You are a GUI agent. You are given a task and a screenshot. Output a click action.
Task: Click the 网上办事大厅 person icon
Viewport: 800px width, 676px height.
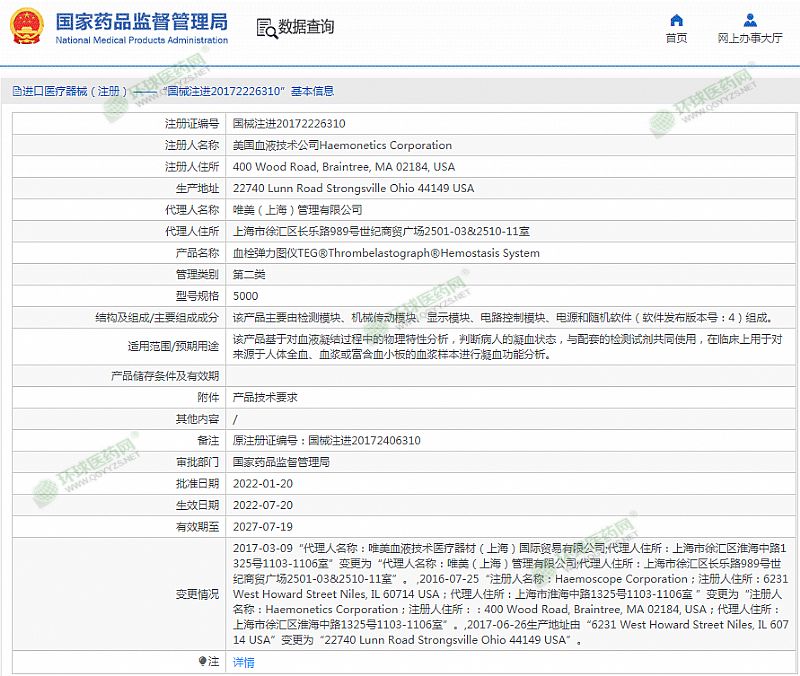[749, 20]
